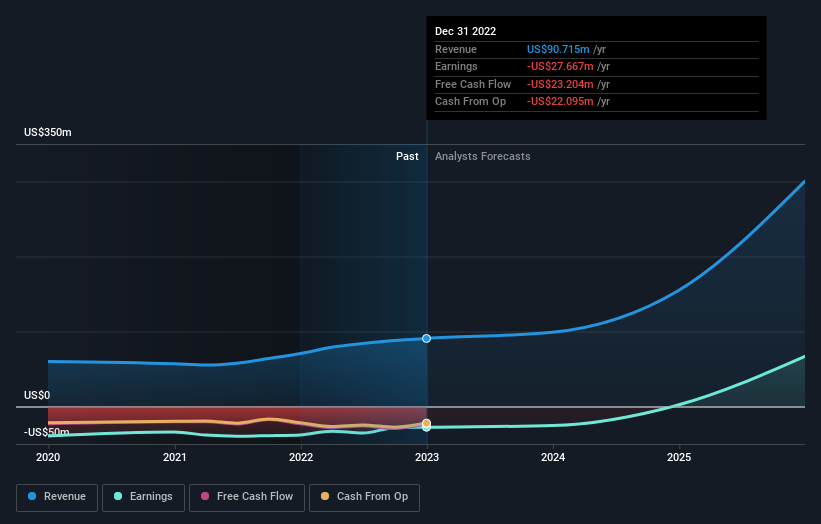Click the 2024 x-axis label

(553, 458)
